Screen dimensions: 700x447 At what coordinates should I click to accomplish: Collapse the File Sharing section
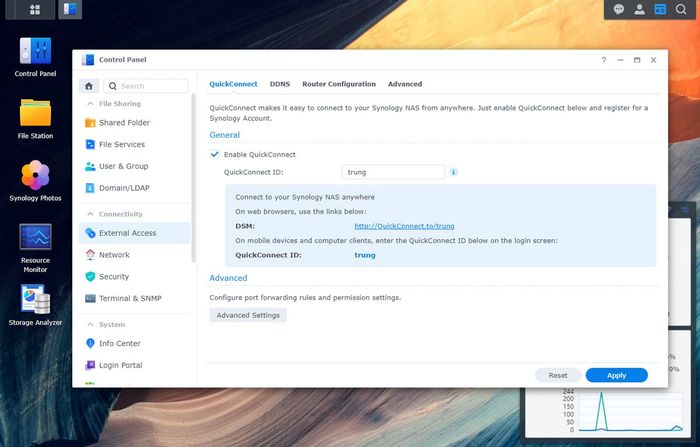pos(90,104)
